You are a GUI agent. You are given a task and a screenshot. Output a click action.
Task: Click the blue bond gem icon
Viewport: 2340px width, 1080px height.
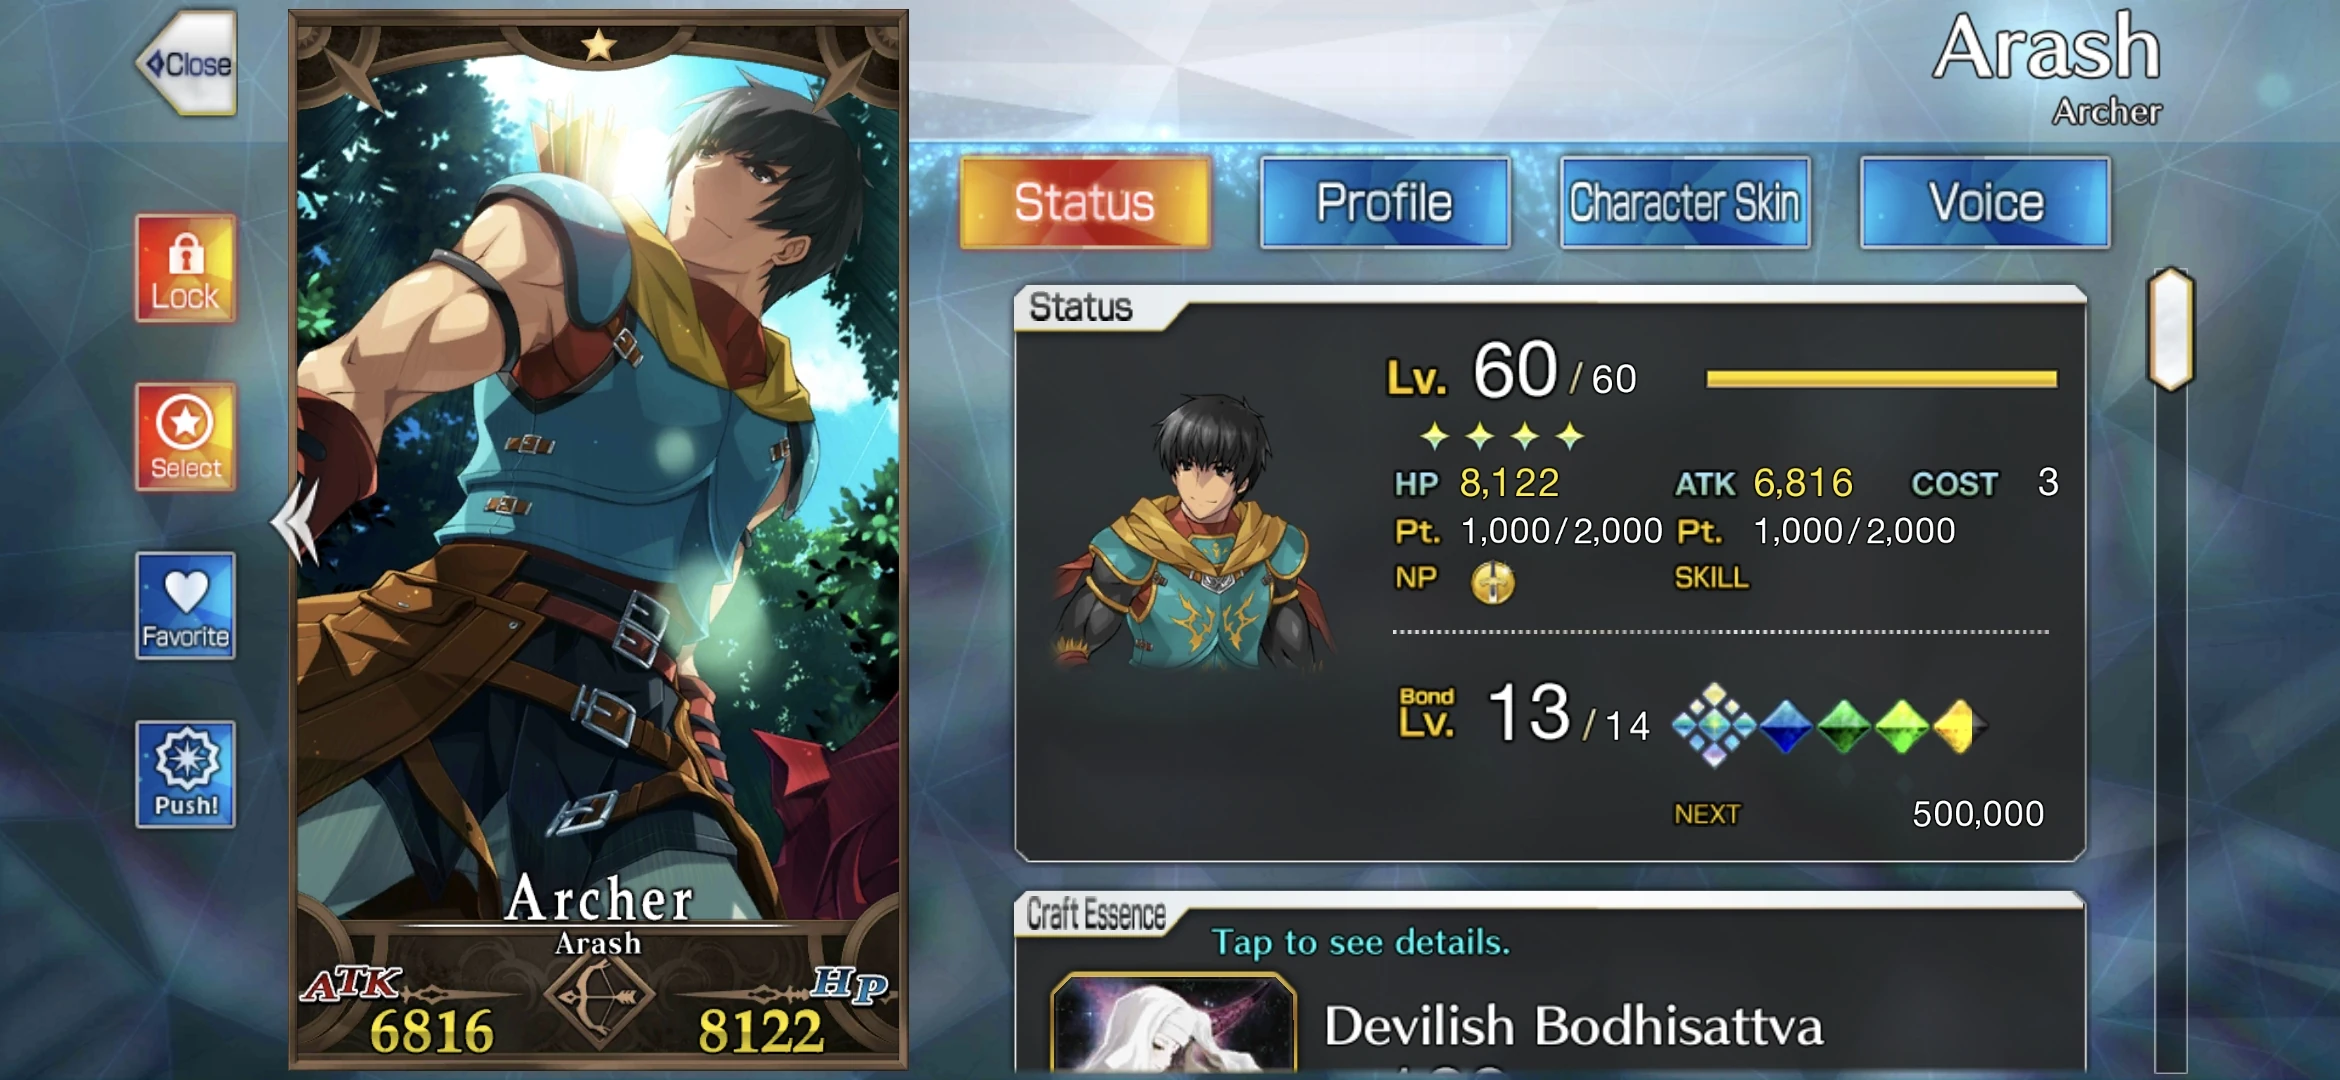(x=1786, y=726)
